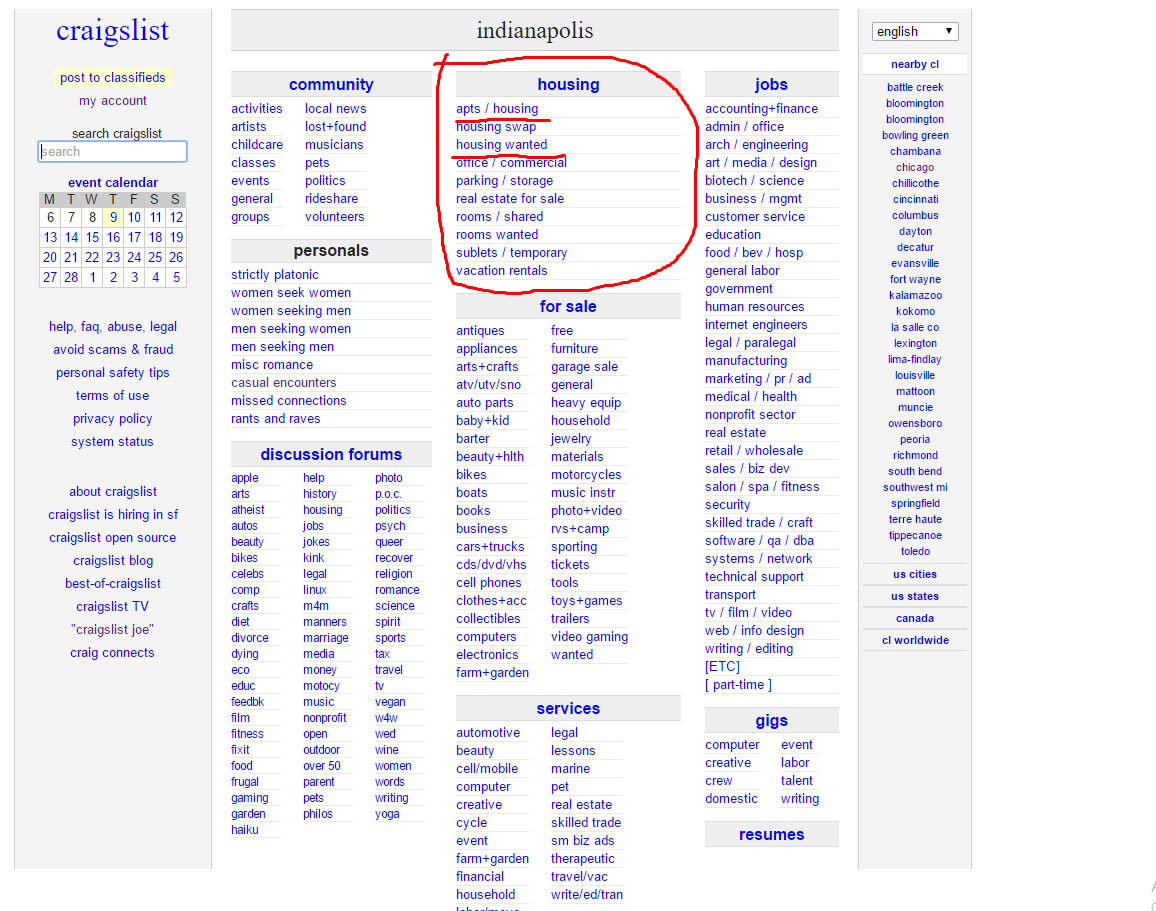Open apts / housing listings
1156x911 pixels.
[x=497, y=108]
